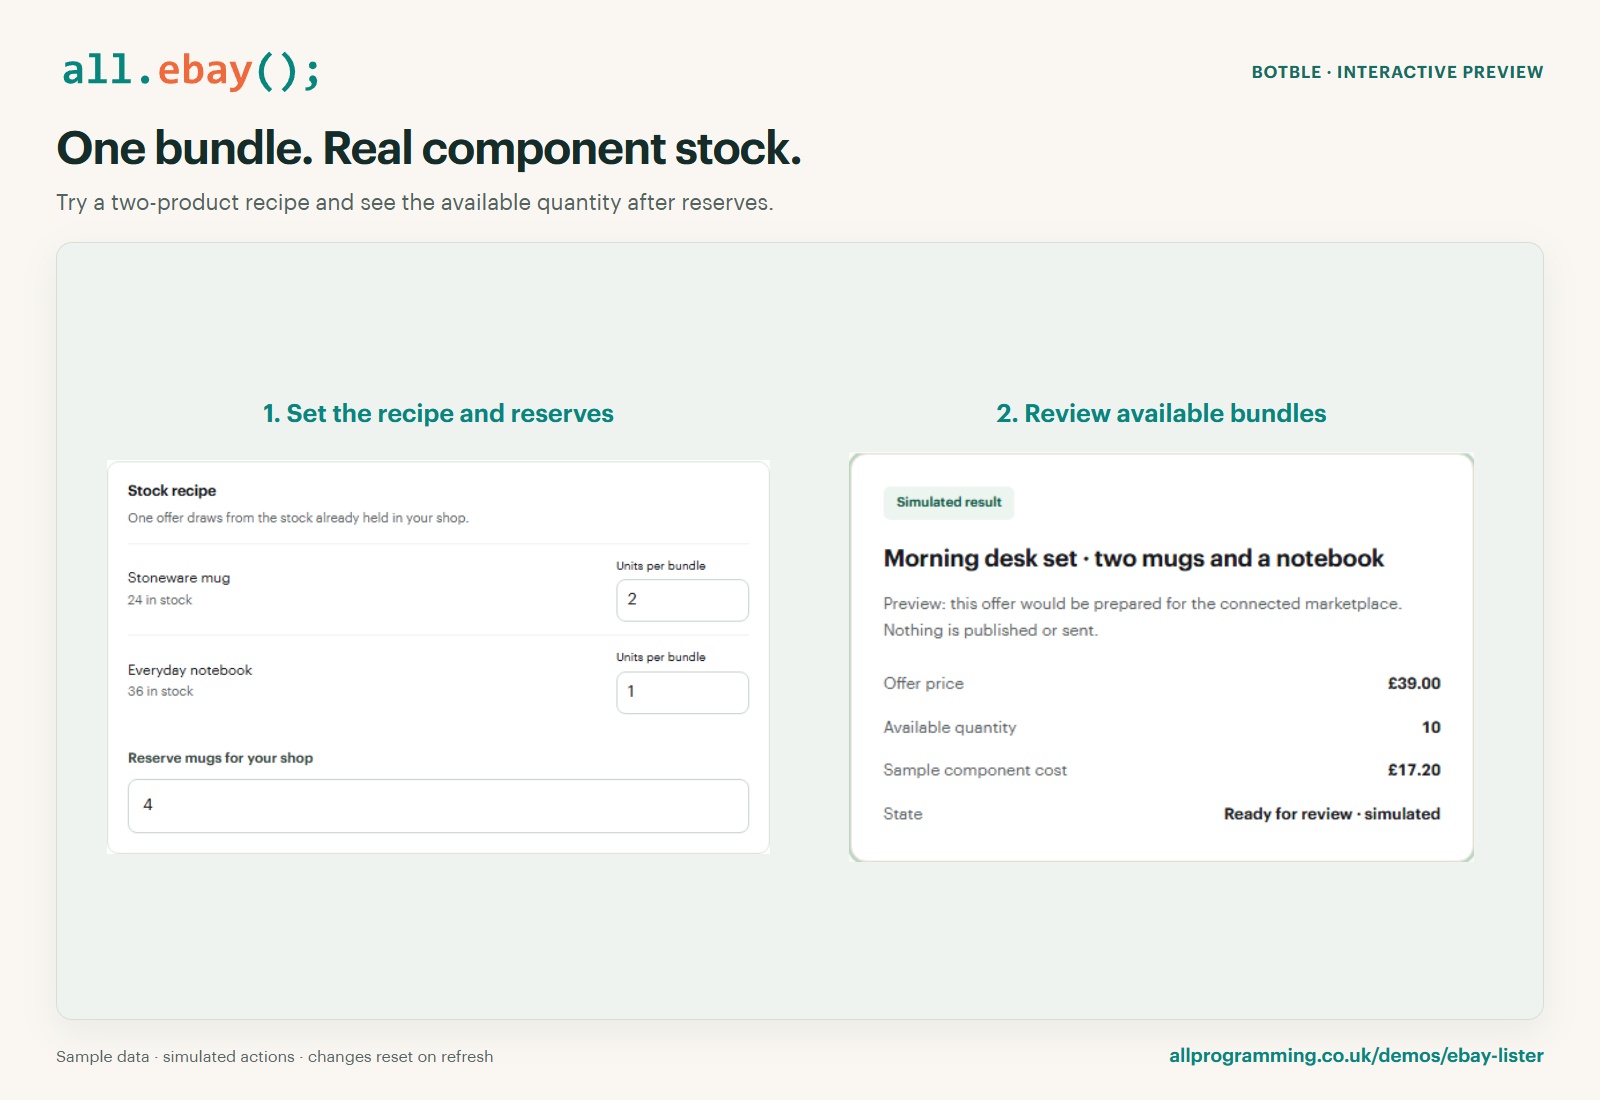This screenshot has height=1100, width=1600.
Task: Click the 'State' row label
Action: click(903, 814)
